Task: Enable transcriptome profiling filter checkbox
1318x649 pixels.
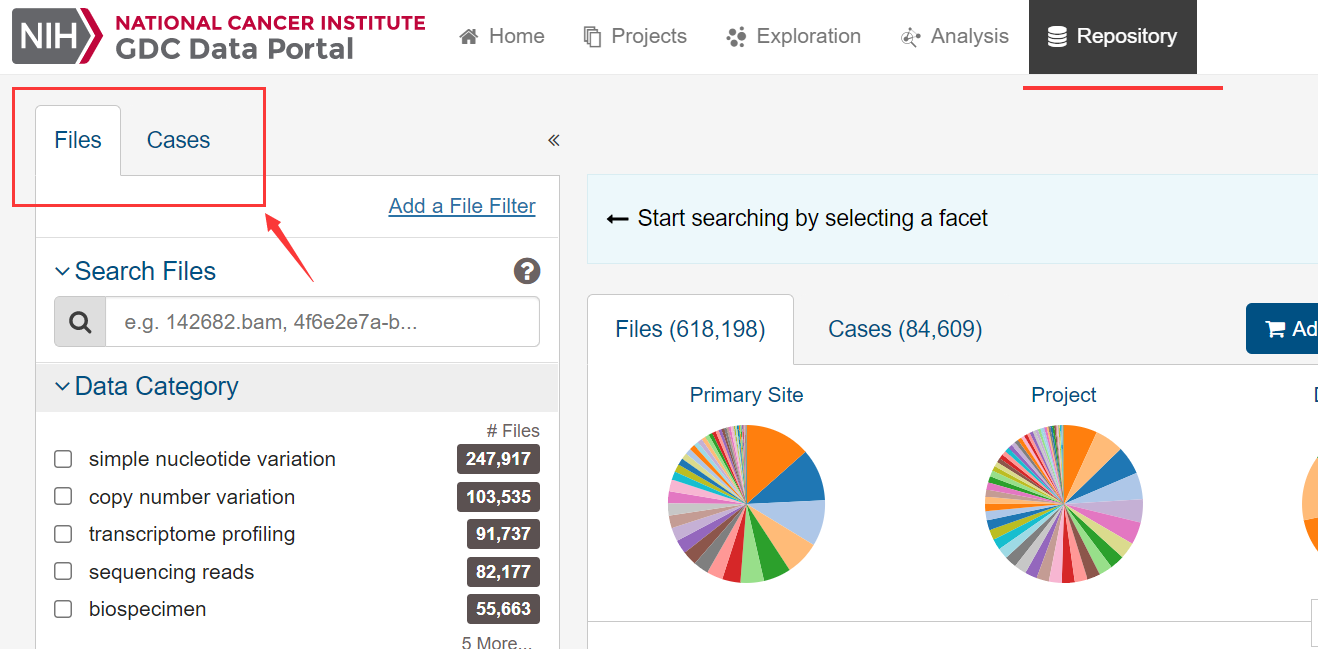Action: click(x=63, y=534)
